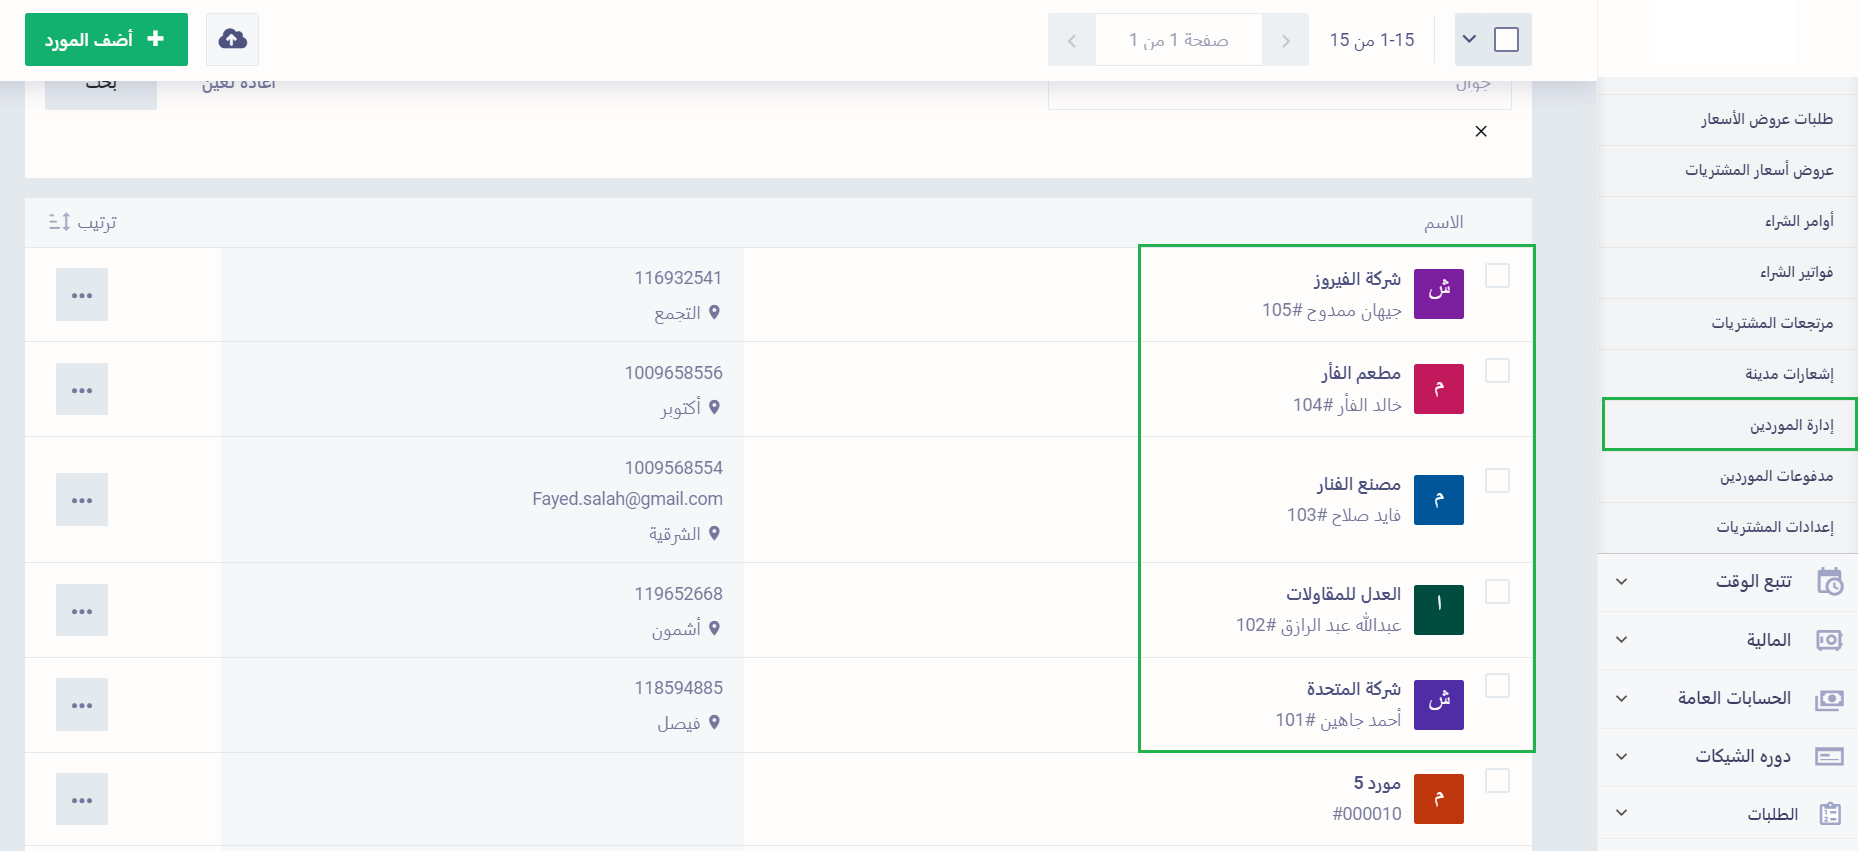The width and height of the screenshot is (1858, 851).
Task: Select the checkbox next to شركة الفيروز
Action: tap(1497, 276)
